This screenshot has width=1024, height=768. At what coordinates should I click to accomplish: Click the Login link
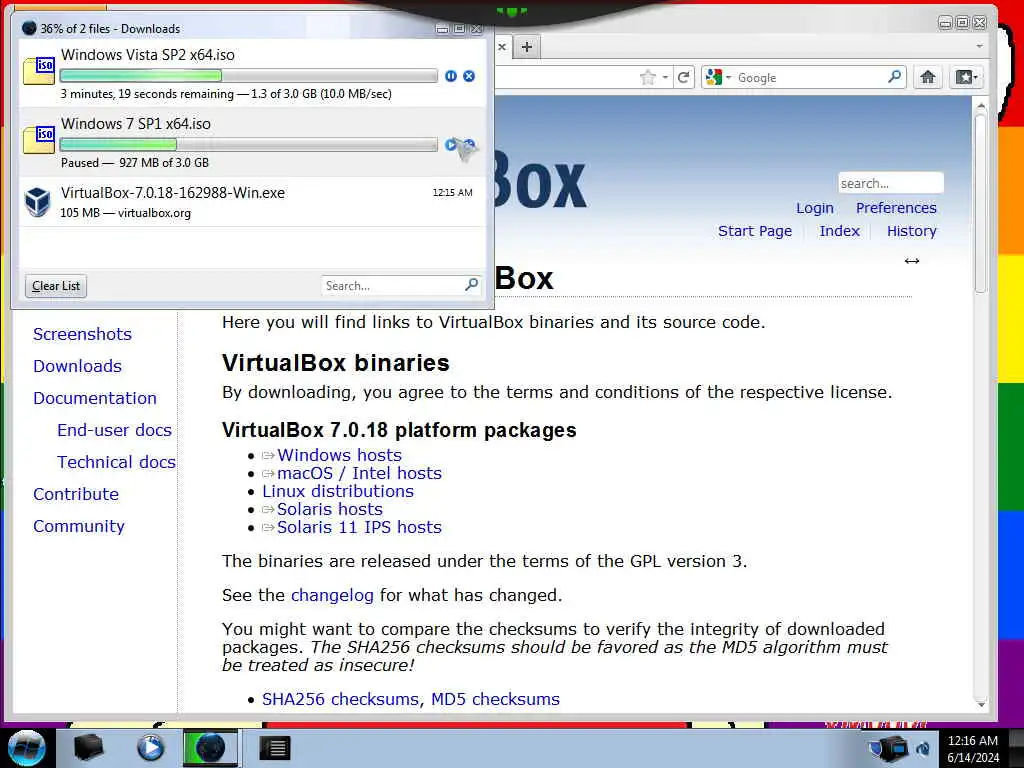[x=814, y=208]
